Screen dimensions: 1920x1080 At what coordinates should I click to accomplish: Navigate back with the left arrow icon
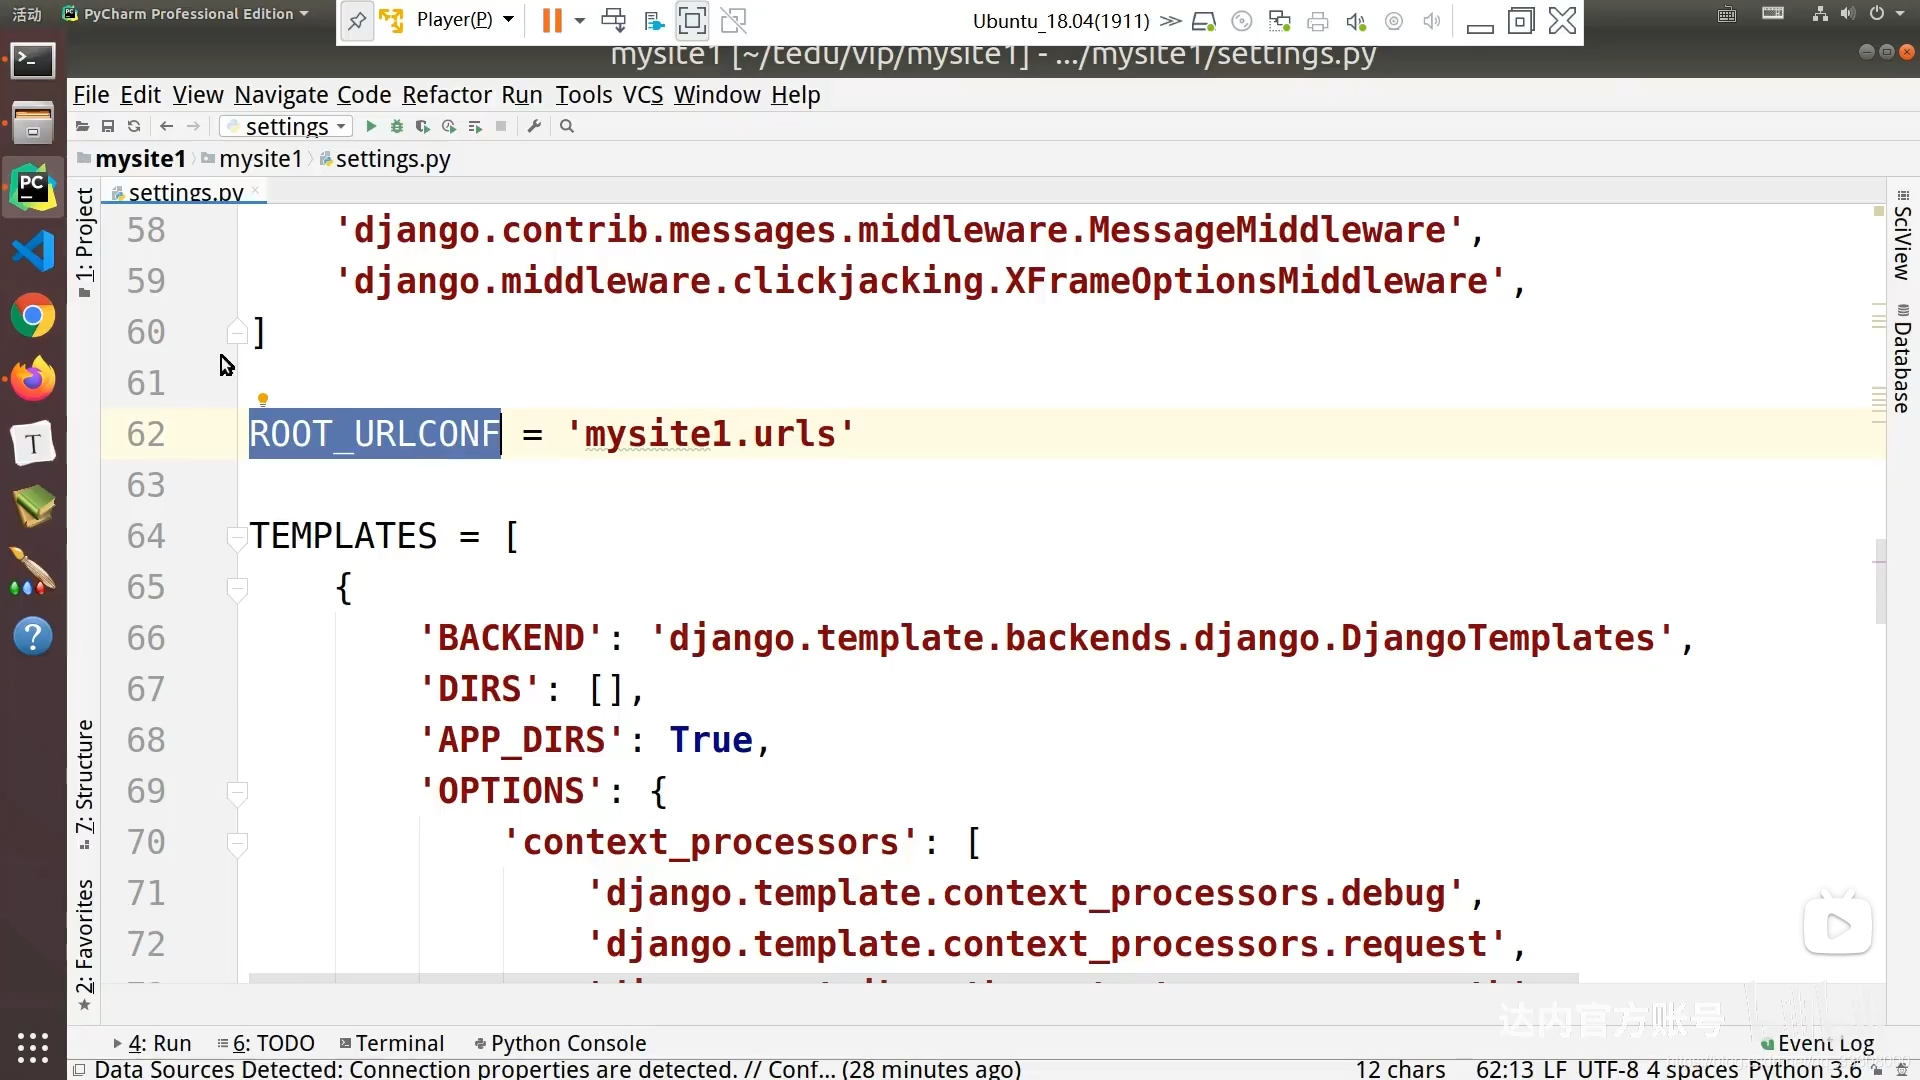point(167,126)
